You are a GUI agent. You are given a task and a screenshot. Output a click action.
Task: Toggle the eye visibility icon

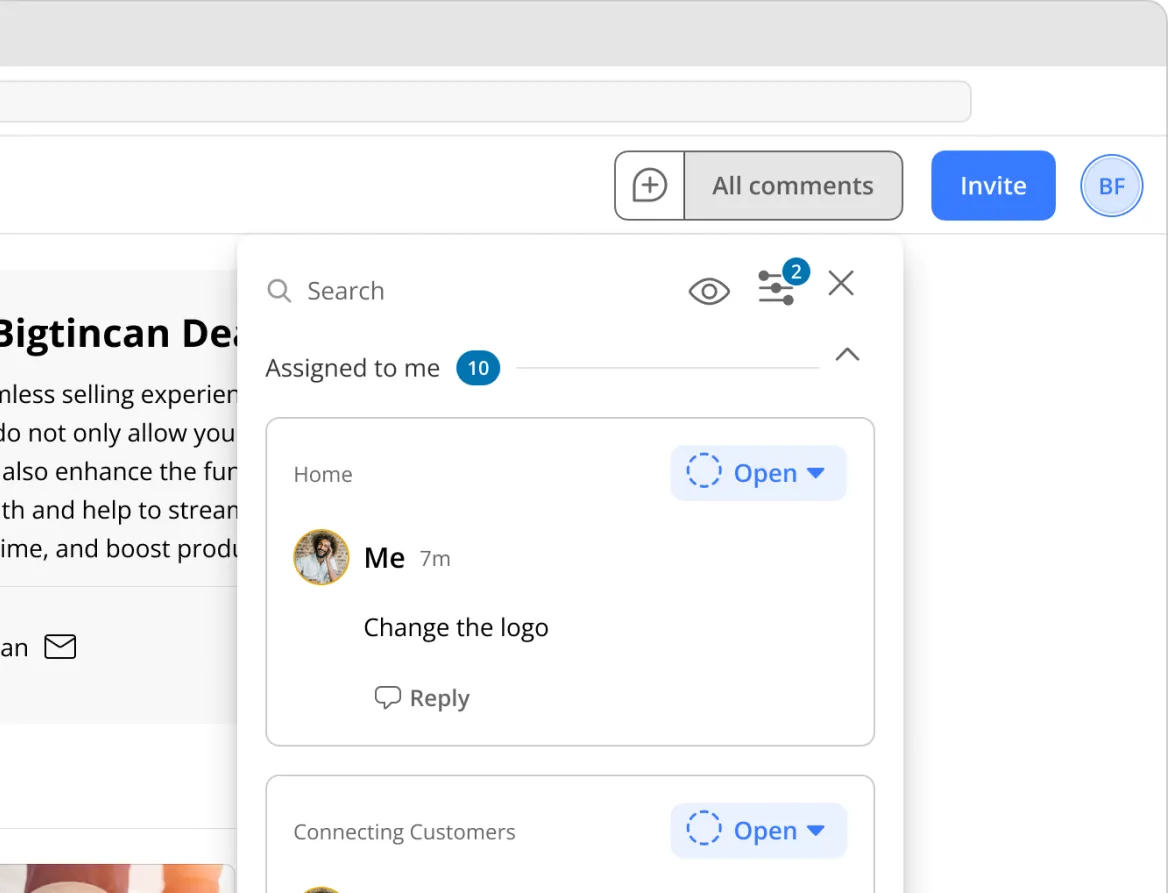pos(709,291)
